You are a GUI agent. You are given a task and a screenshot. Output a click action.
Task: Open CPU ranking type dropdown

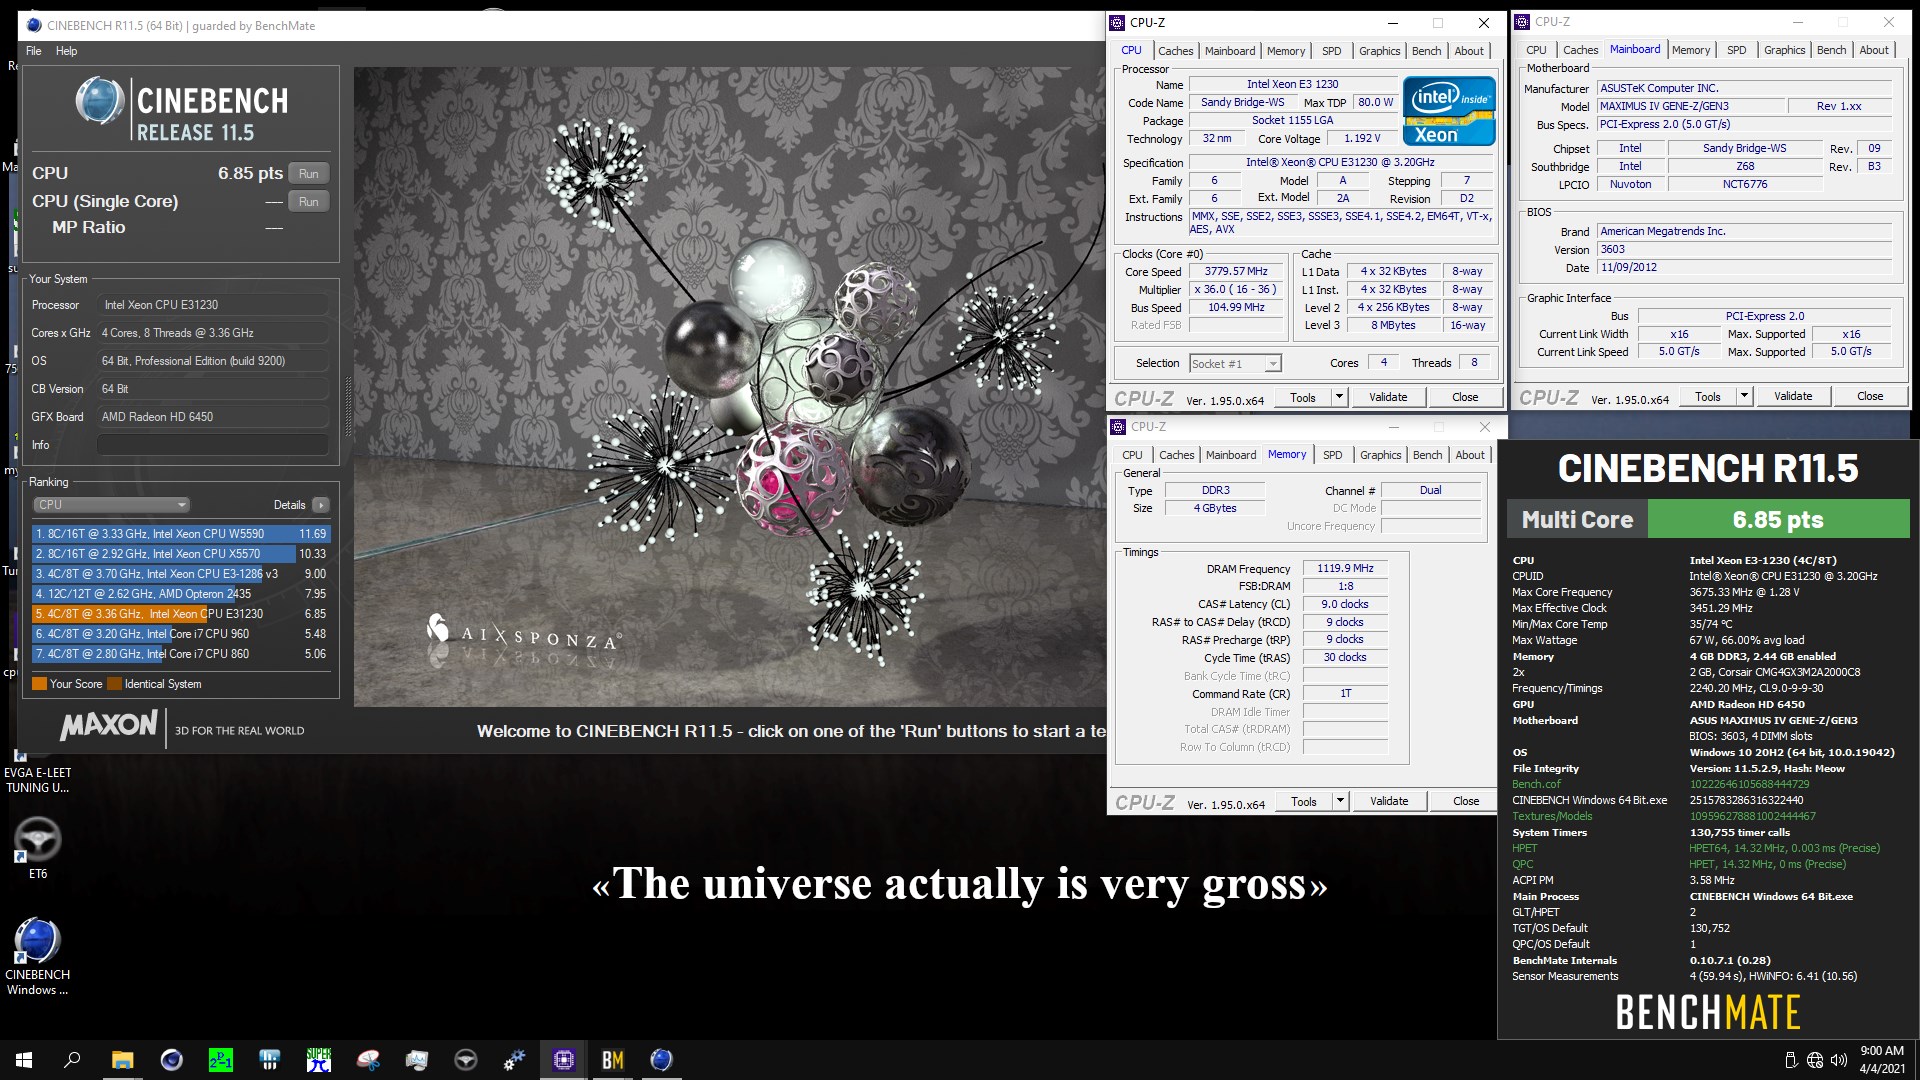click(x=111, y=505)
